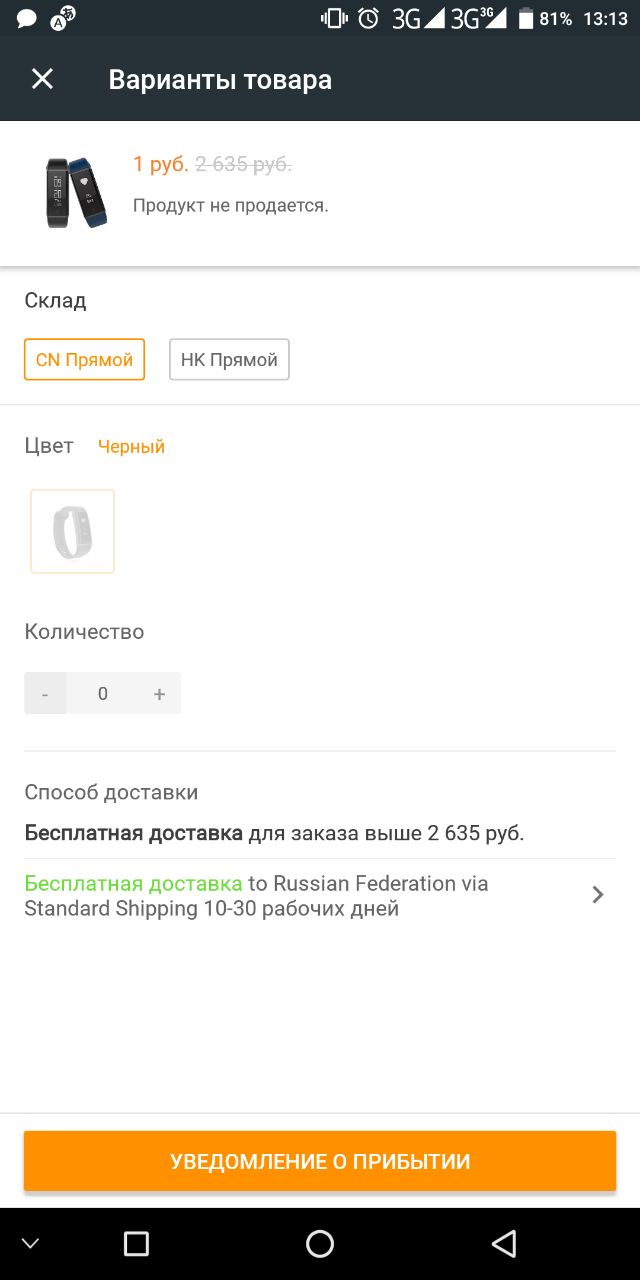Image resolution: width=640 pixels, height=1280 pixels.
Task: Hide the navigation bar down-chevron icon
Action: pyautogui.click(x=30, y=1244)
